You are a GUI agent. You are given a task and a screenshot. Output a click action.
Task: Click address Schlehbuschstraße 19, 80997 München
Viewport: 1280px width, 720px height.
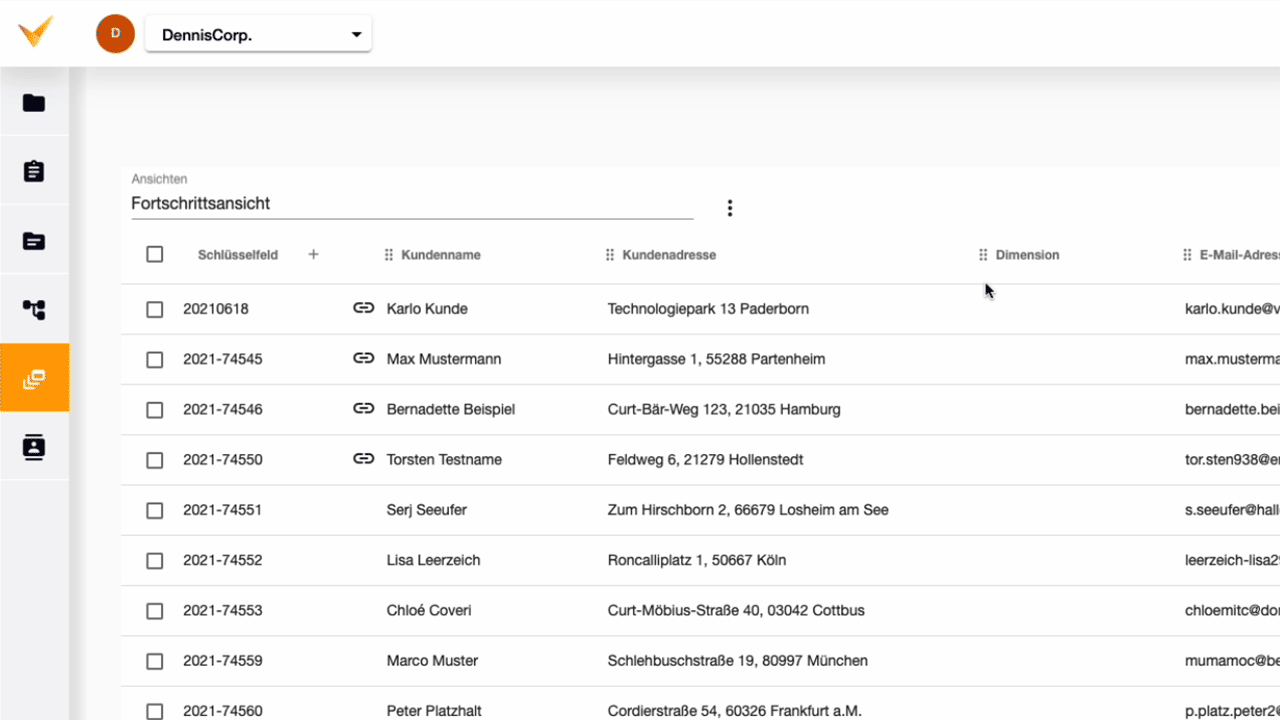(738, 661)
